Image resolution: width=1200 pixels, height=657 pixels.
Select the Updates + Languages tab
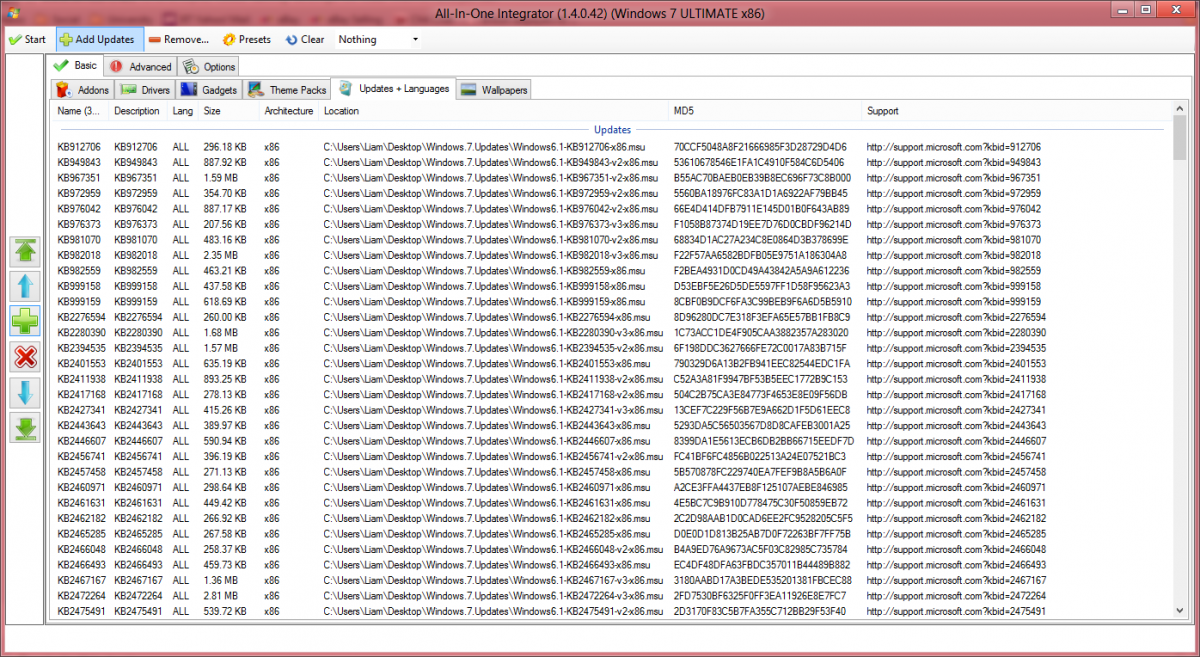394,88
